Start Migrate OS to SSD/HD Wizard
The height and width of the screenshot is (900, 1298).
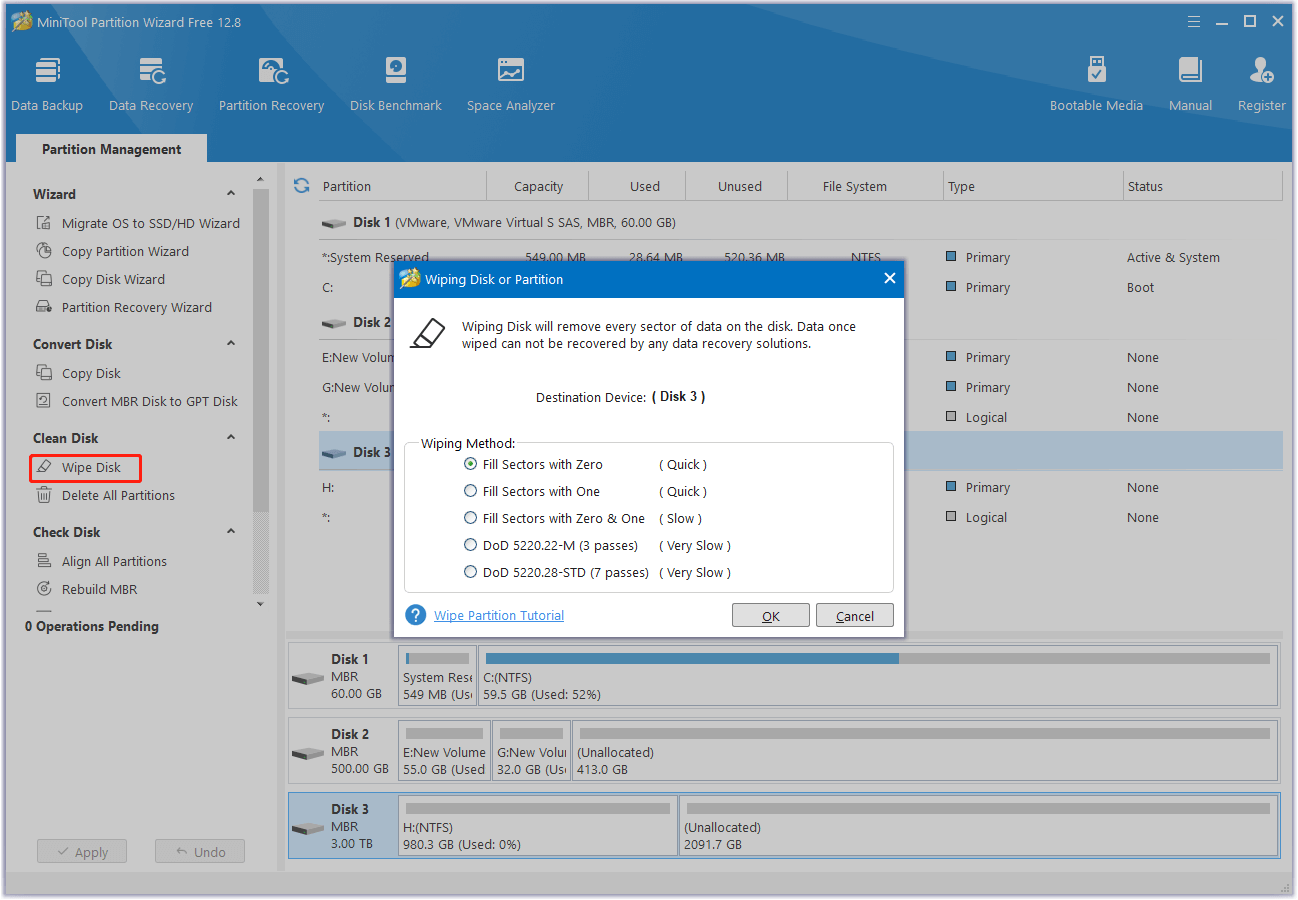[x=137, y=223]
